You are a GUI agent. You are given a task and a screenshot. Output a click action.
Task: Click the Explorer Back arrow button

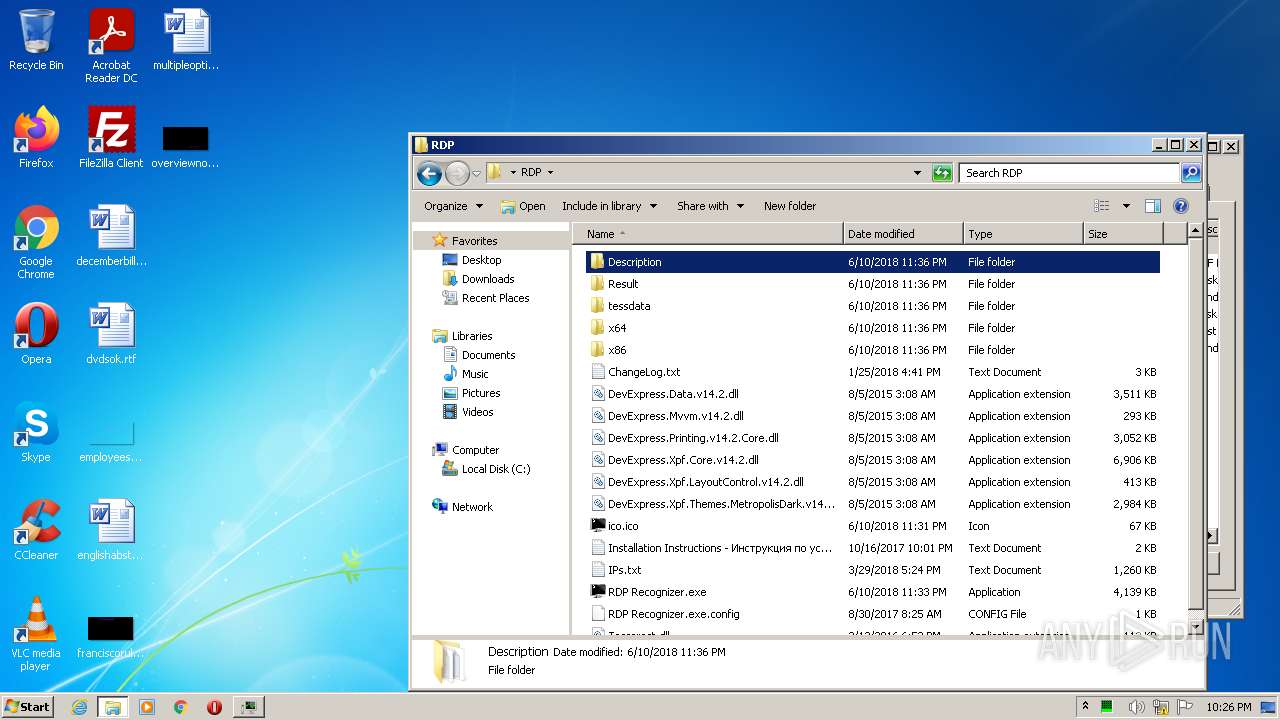tap(430, 173)
